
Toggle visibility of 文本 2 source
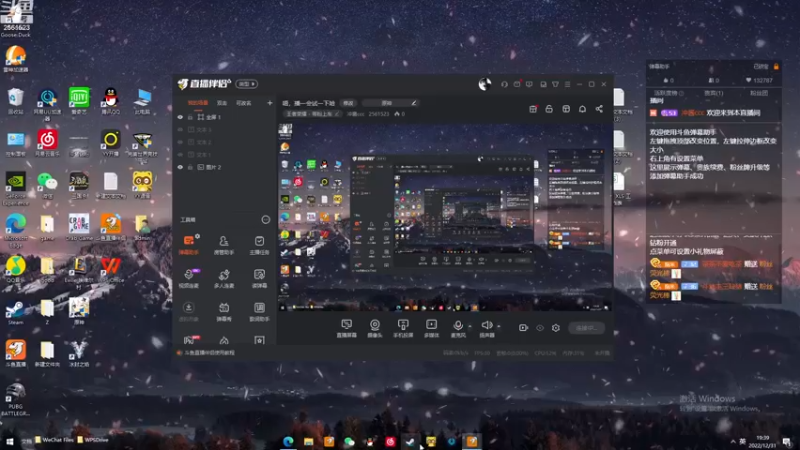(x=180, y=142)
